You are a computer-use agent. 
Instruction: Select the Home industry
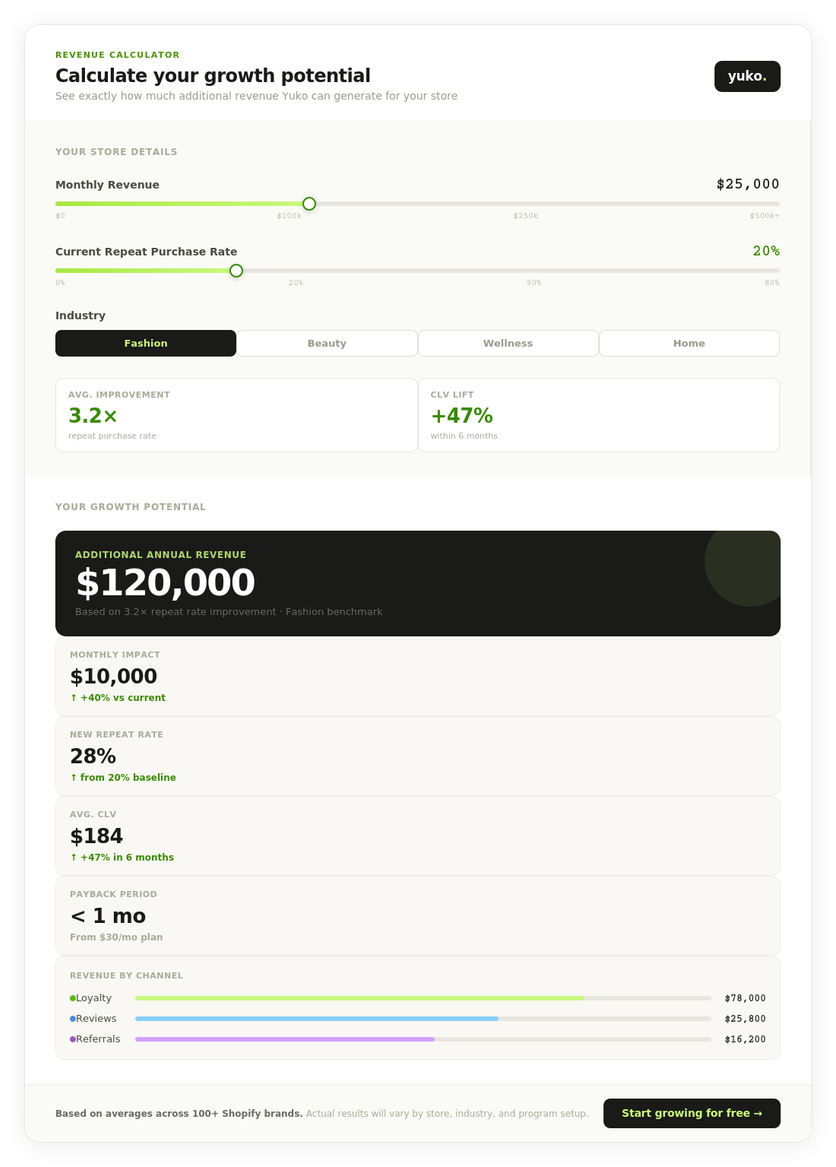(x=689, y=342)
